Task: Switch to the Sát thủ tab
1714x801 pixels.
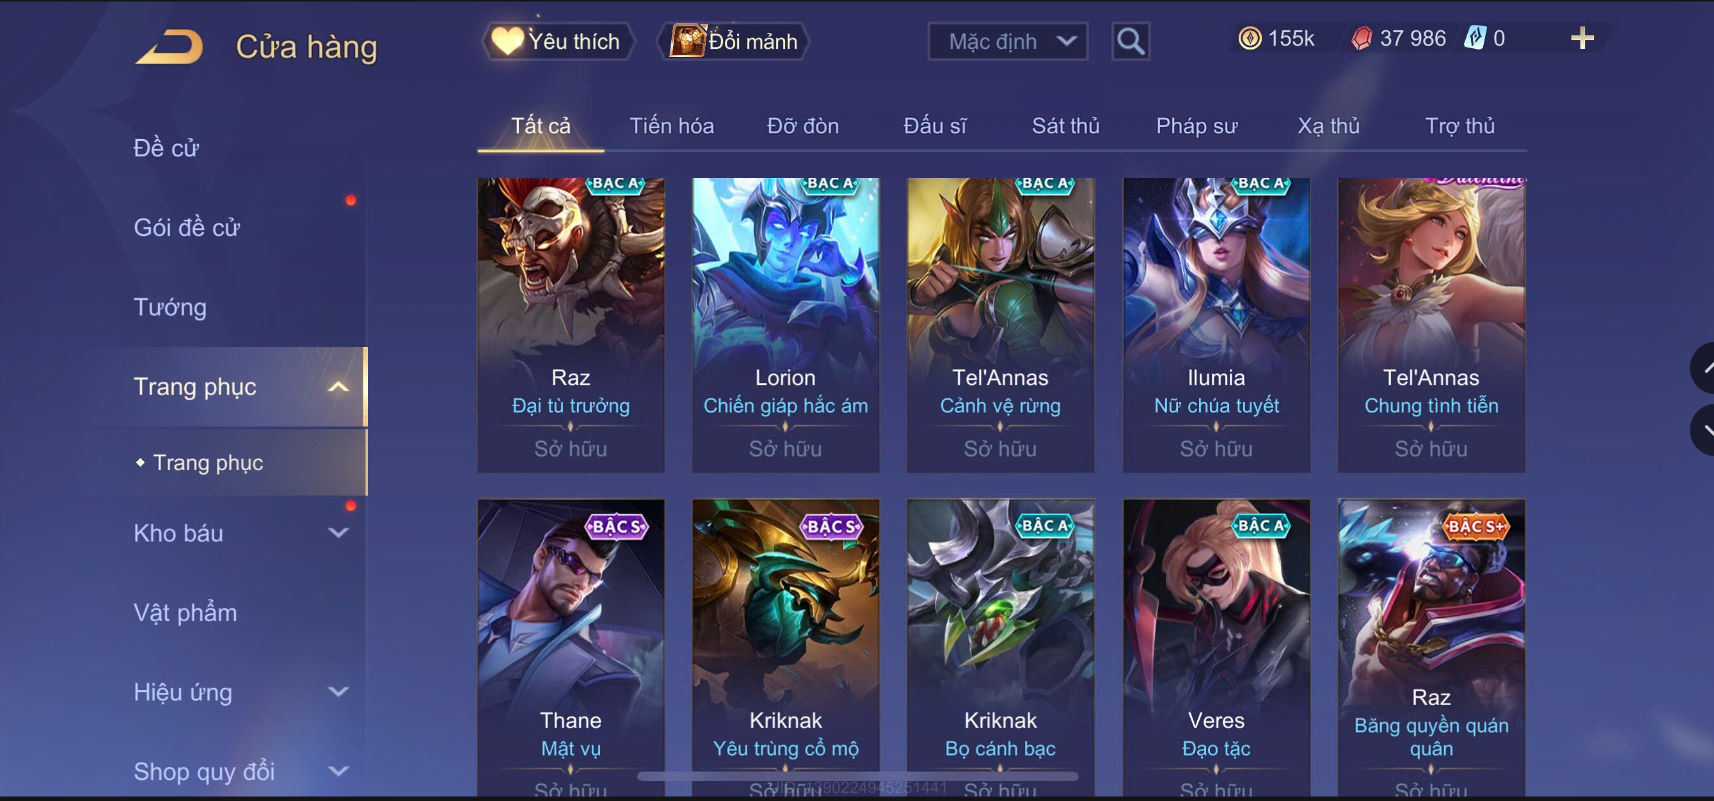Action: (1065, 126)
